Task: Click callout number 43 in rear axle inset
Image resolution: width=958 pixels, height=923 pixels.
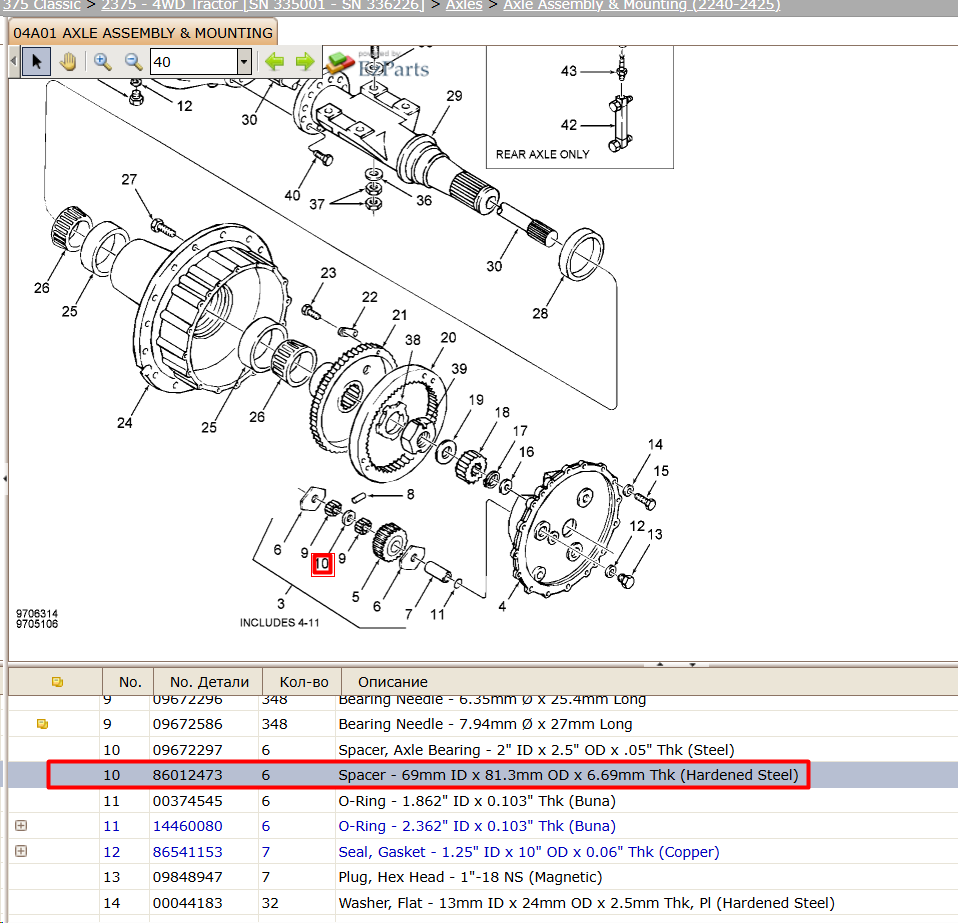Action: point(569,71)
